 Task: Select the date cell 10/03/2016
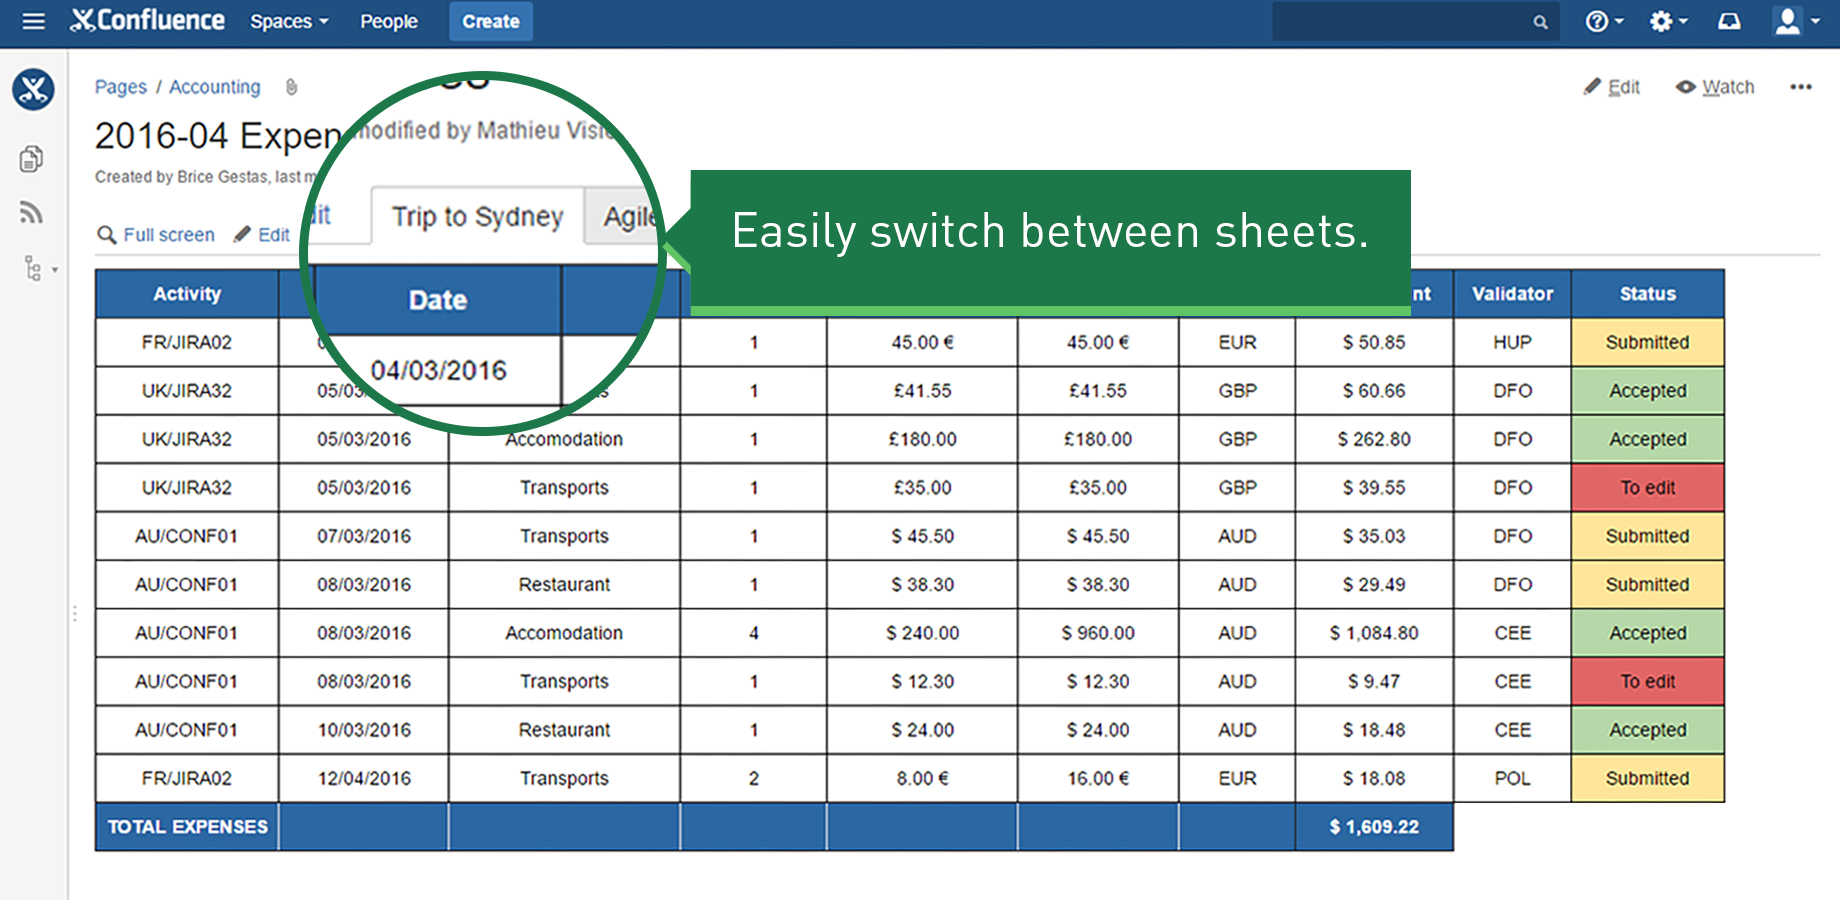click(364, 730)
